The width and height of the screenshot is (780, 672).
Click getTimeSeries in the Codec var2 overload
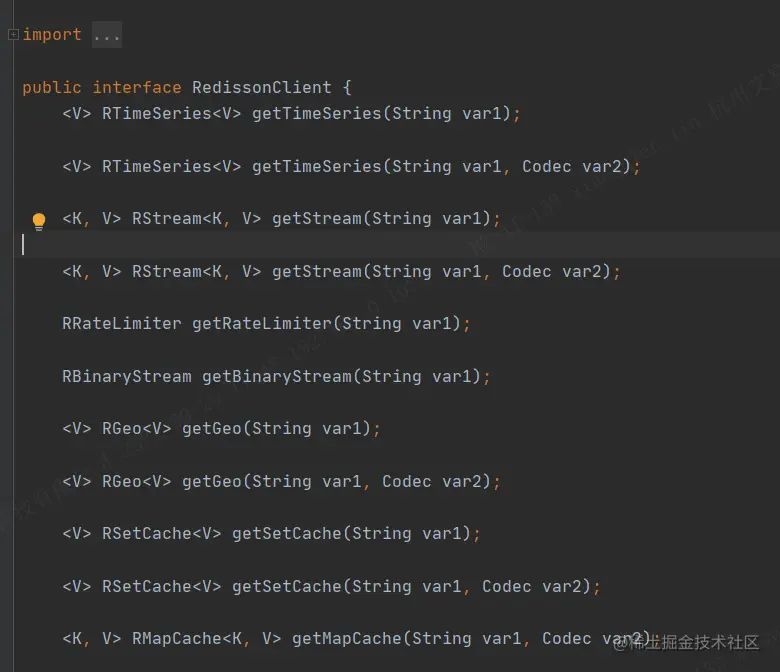coord(316,166)
